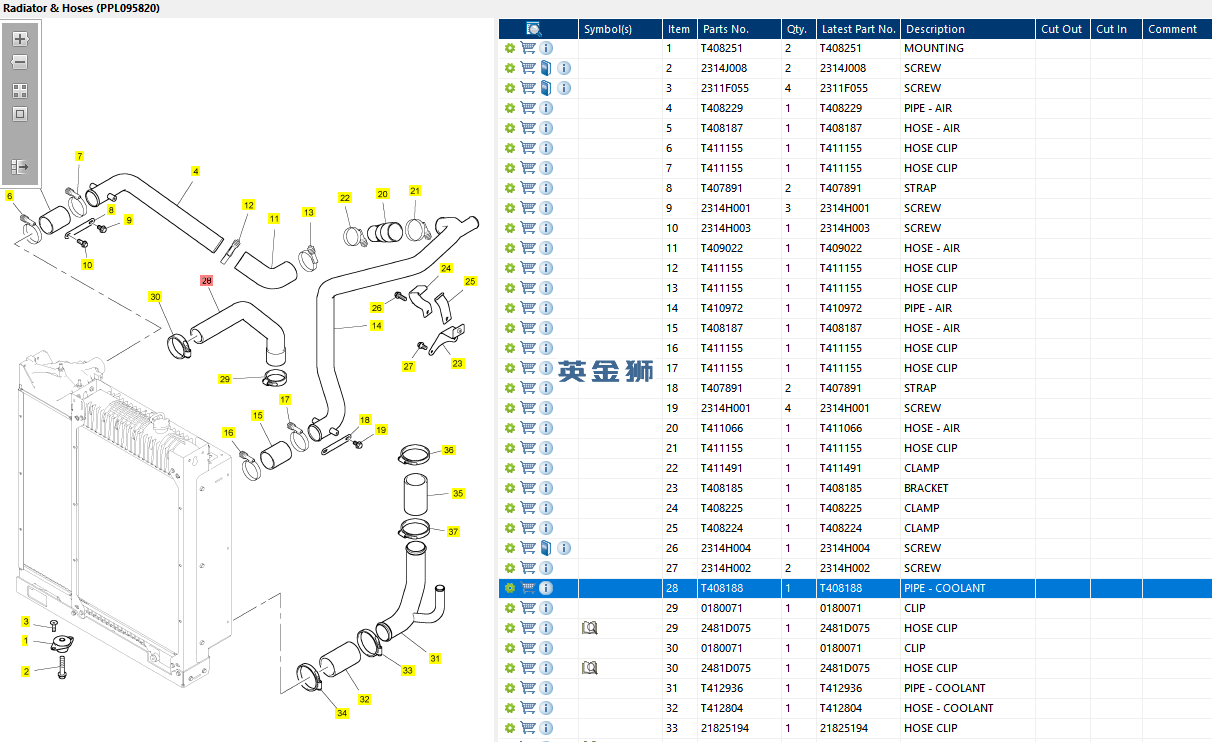
Task: Select callout 34 on the diagram
Action: coord(342,713)
